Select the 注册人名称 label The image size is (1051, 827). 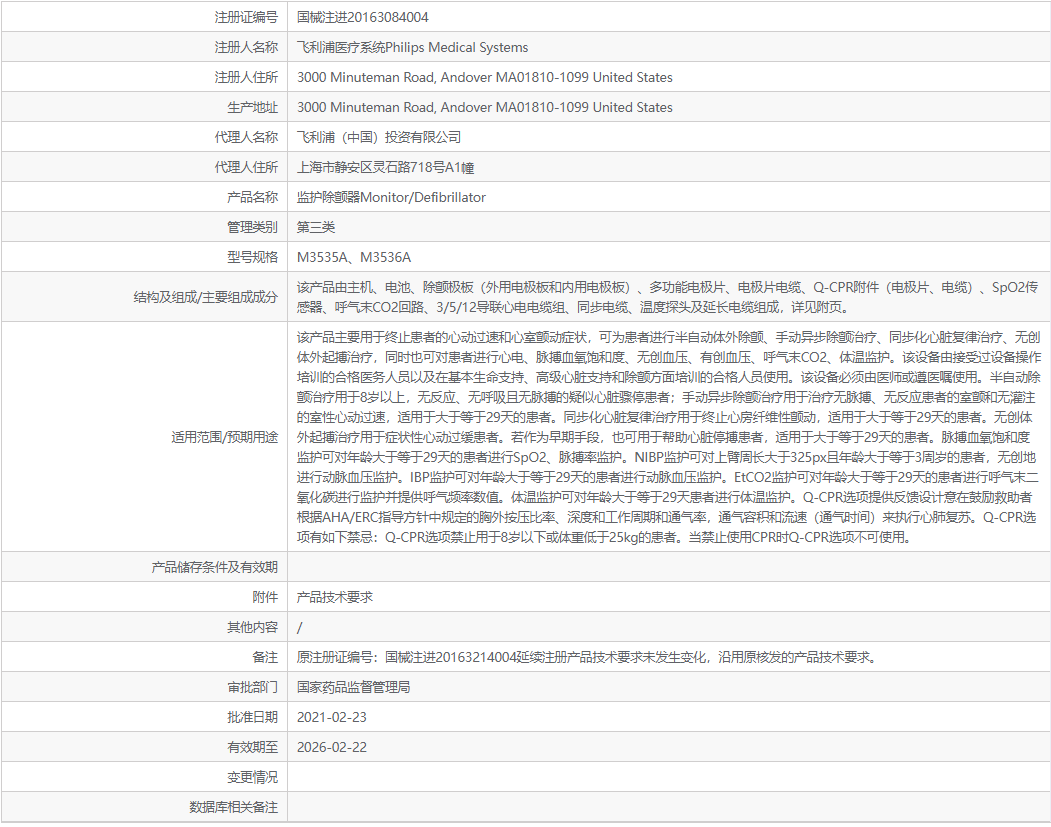[245, 48]
